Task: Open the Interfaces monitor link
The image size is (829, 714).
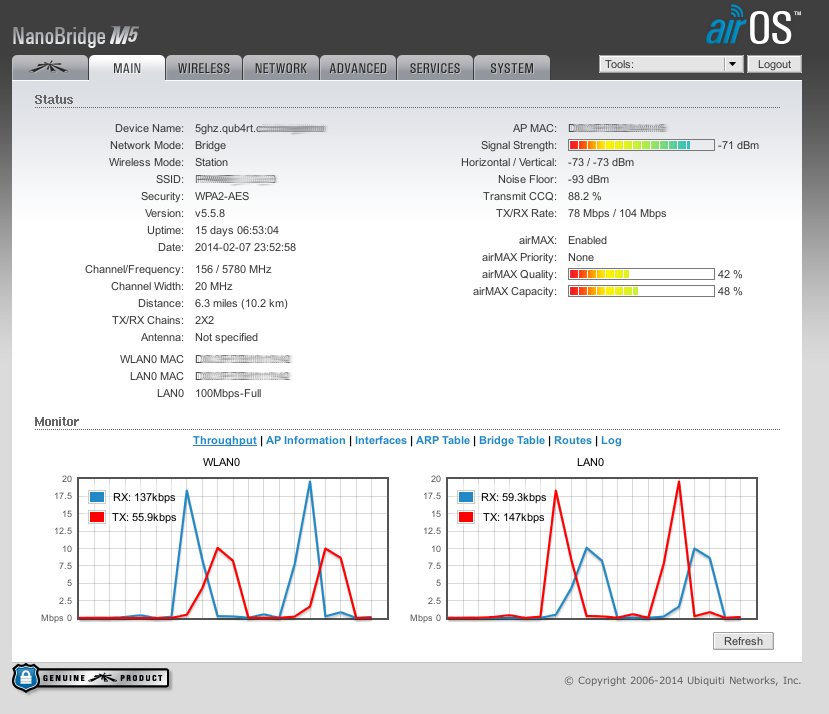Action: point(381,440)
